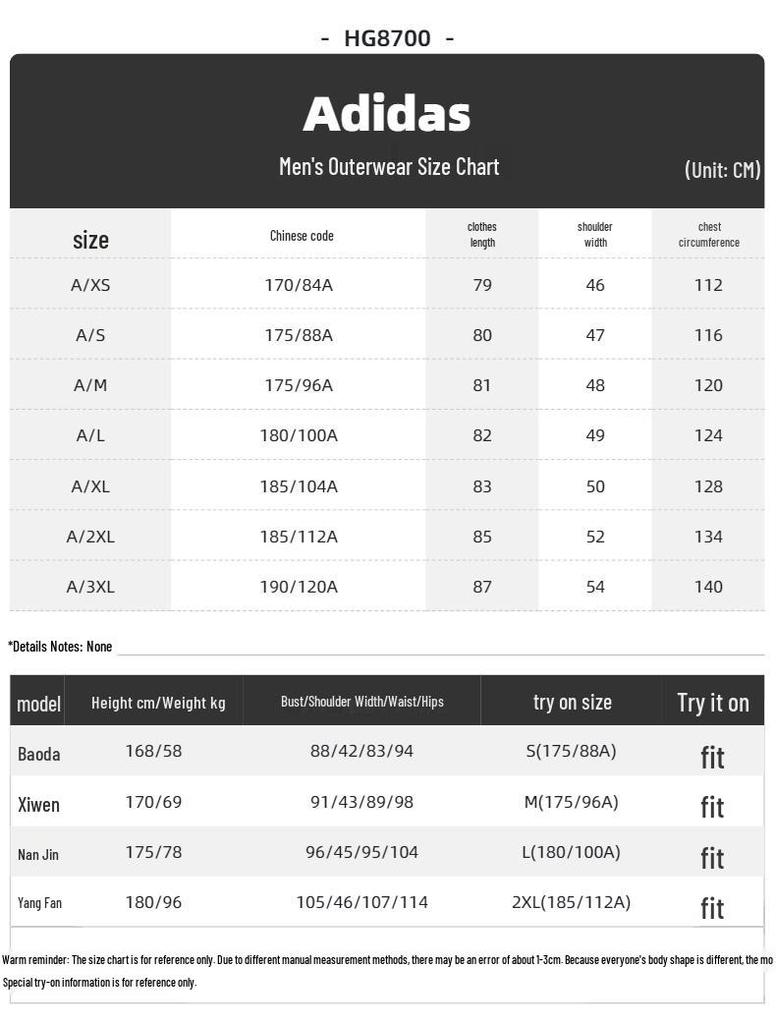Select Xiwen's M(175/96A) try on size

(x=572, y=802)
